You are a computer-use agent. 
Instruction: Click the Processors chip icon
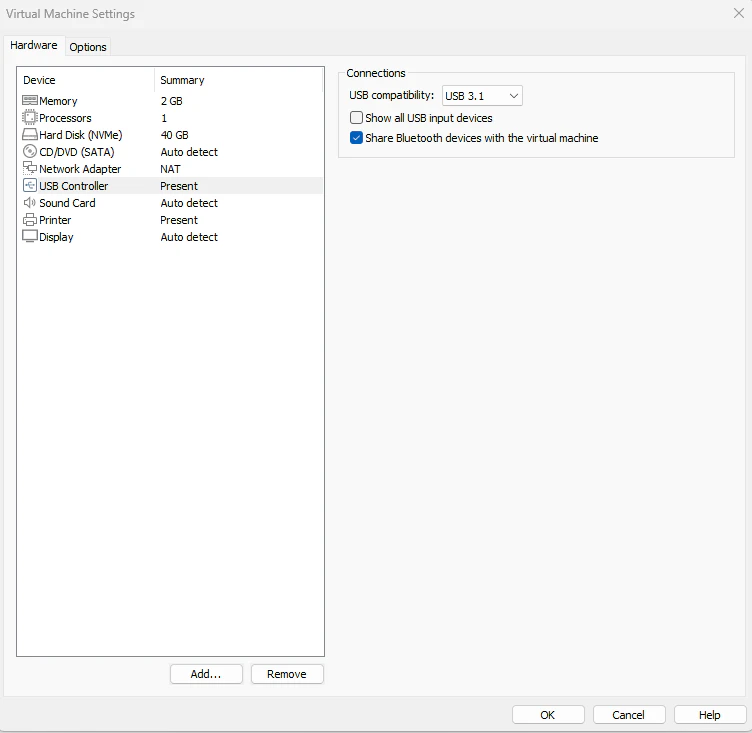coord(30,117)
